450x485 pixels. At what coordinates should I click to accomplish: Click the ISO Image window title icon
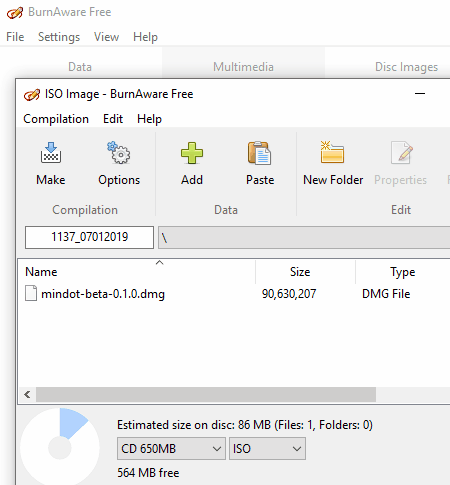tap(32, 94)
